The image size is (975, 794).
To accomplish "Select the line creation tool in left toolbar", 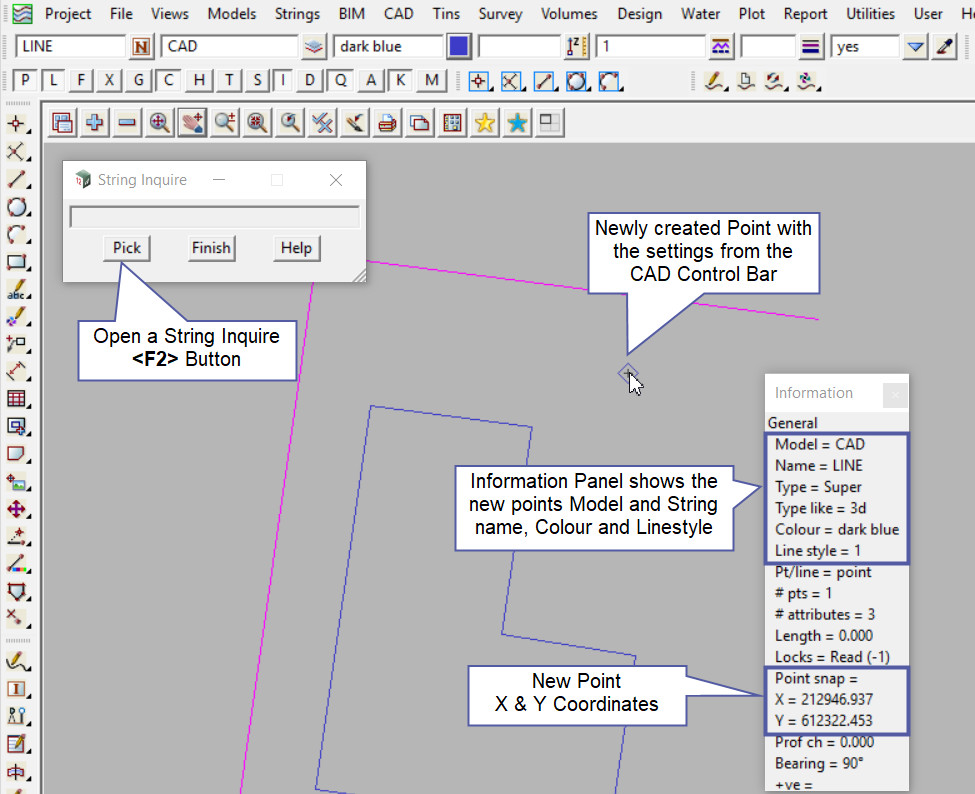I will [x=16, y=180].
